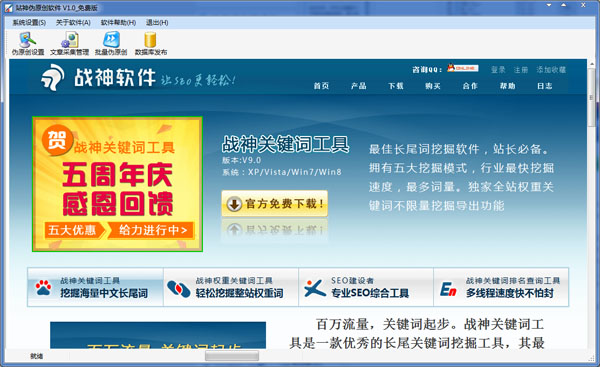
Task: Click the 官方免费下载 button
Action: (x=275, y=204)
